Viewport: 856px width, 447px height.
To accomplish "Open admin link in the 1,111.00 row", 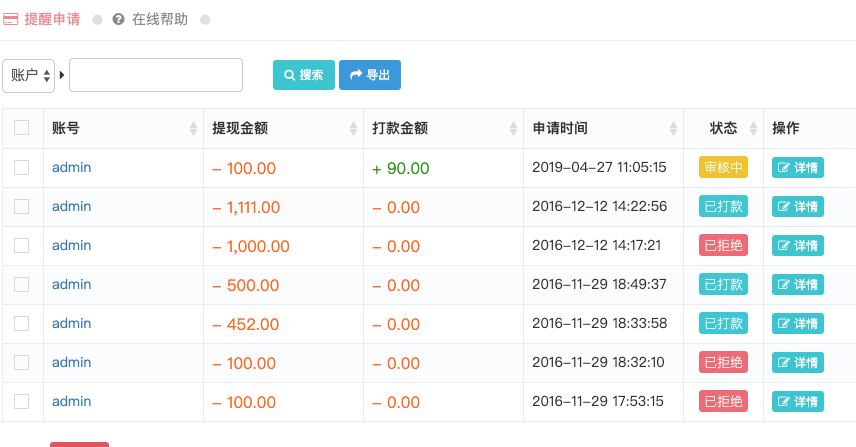I will point(72,206).
